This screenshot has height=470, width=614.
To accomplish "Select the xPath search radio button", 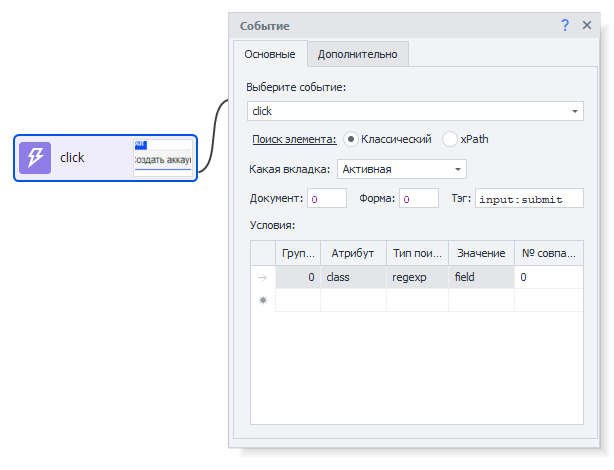I will (450, 139).
